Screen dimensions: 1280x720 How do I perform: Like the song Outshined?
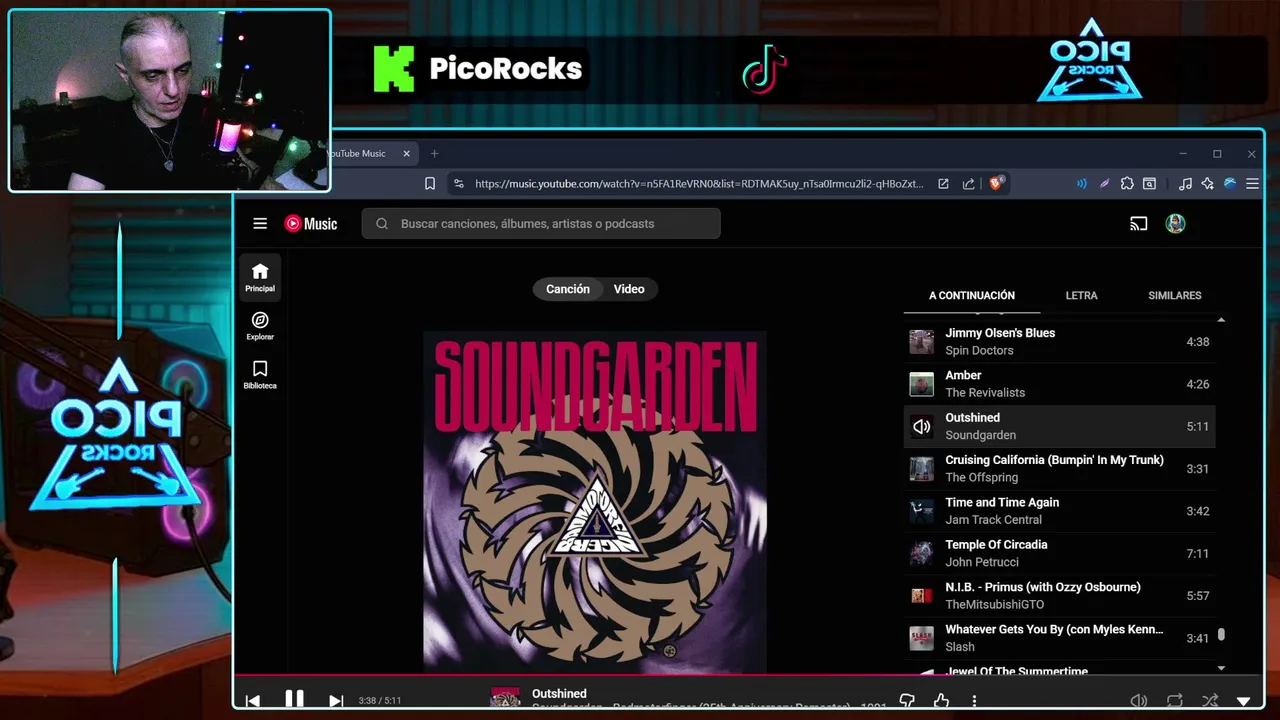coord(941,701)
